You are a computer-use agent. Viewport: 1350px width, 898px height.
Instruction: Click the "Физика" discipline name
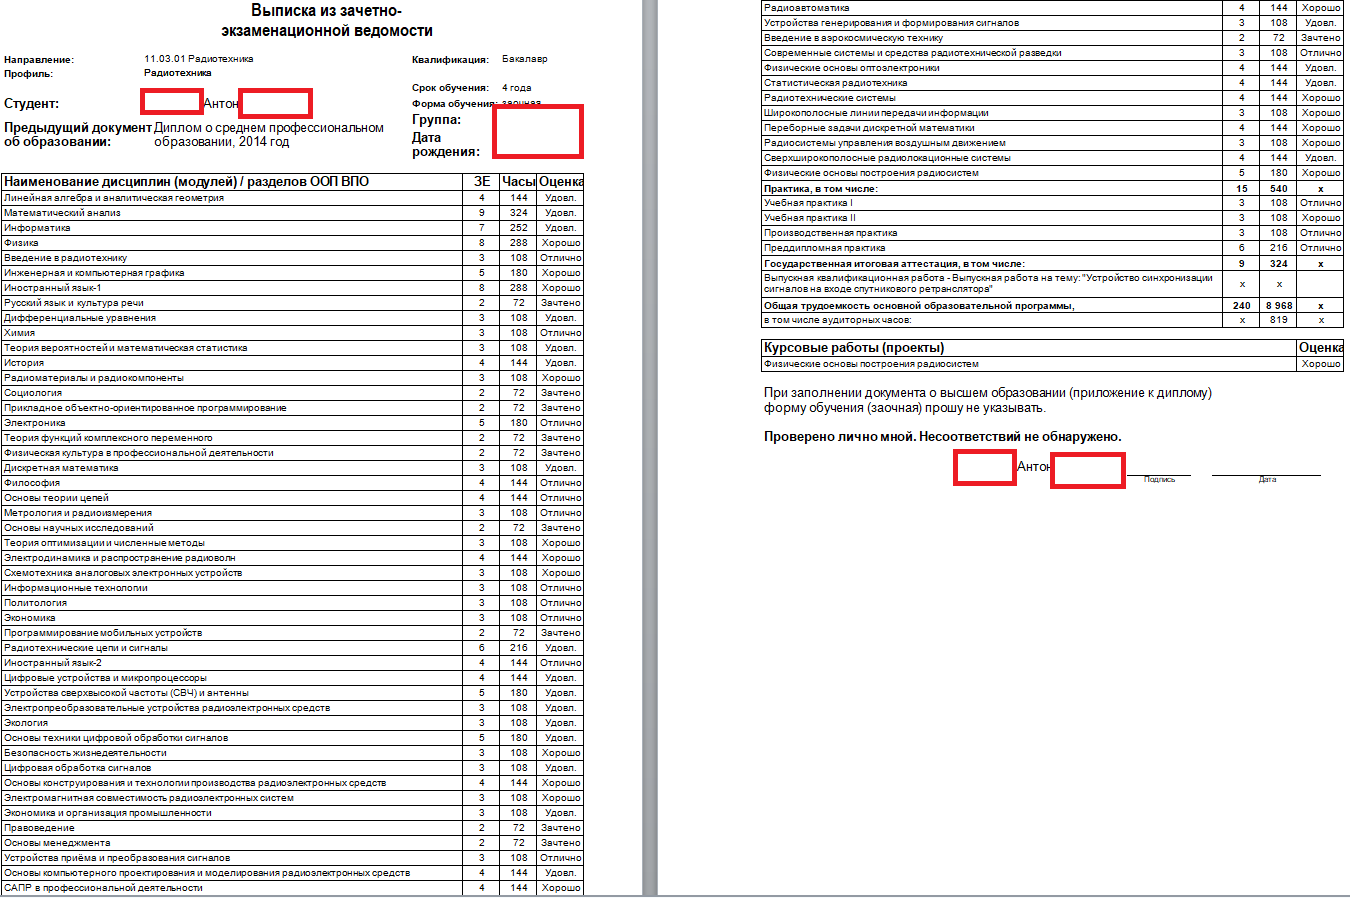21,243
